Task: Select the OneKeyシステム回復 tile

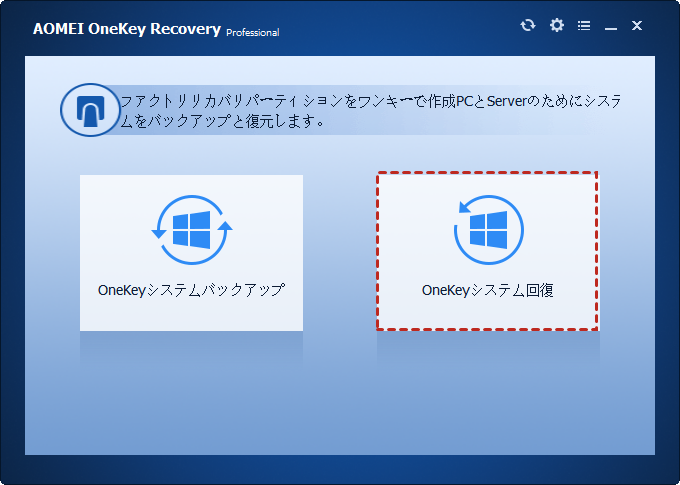Action: point(487,251)
